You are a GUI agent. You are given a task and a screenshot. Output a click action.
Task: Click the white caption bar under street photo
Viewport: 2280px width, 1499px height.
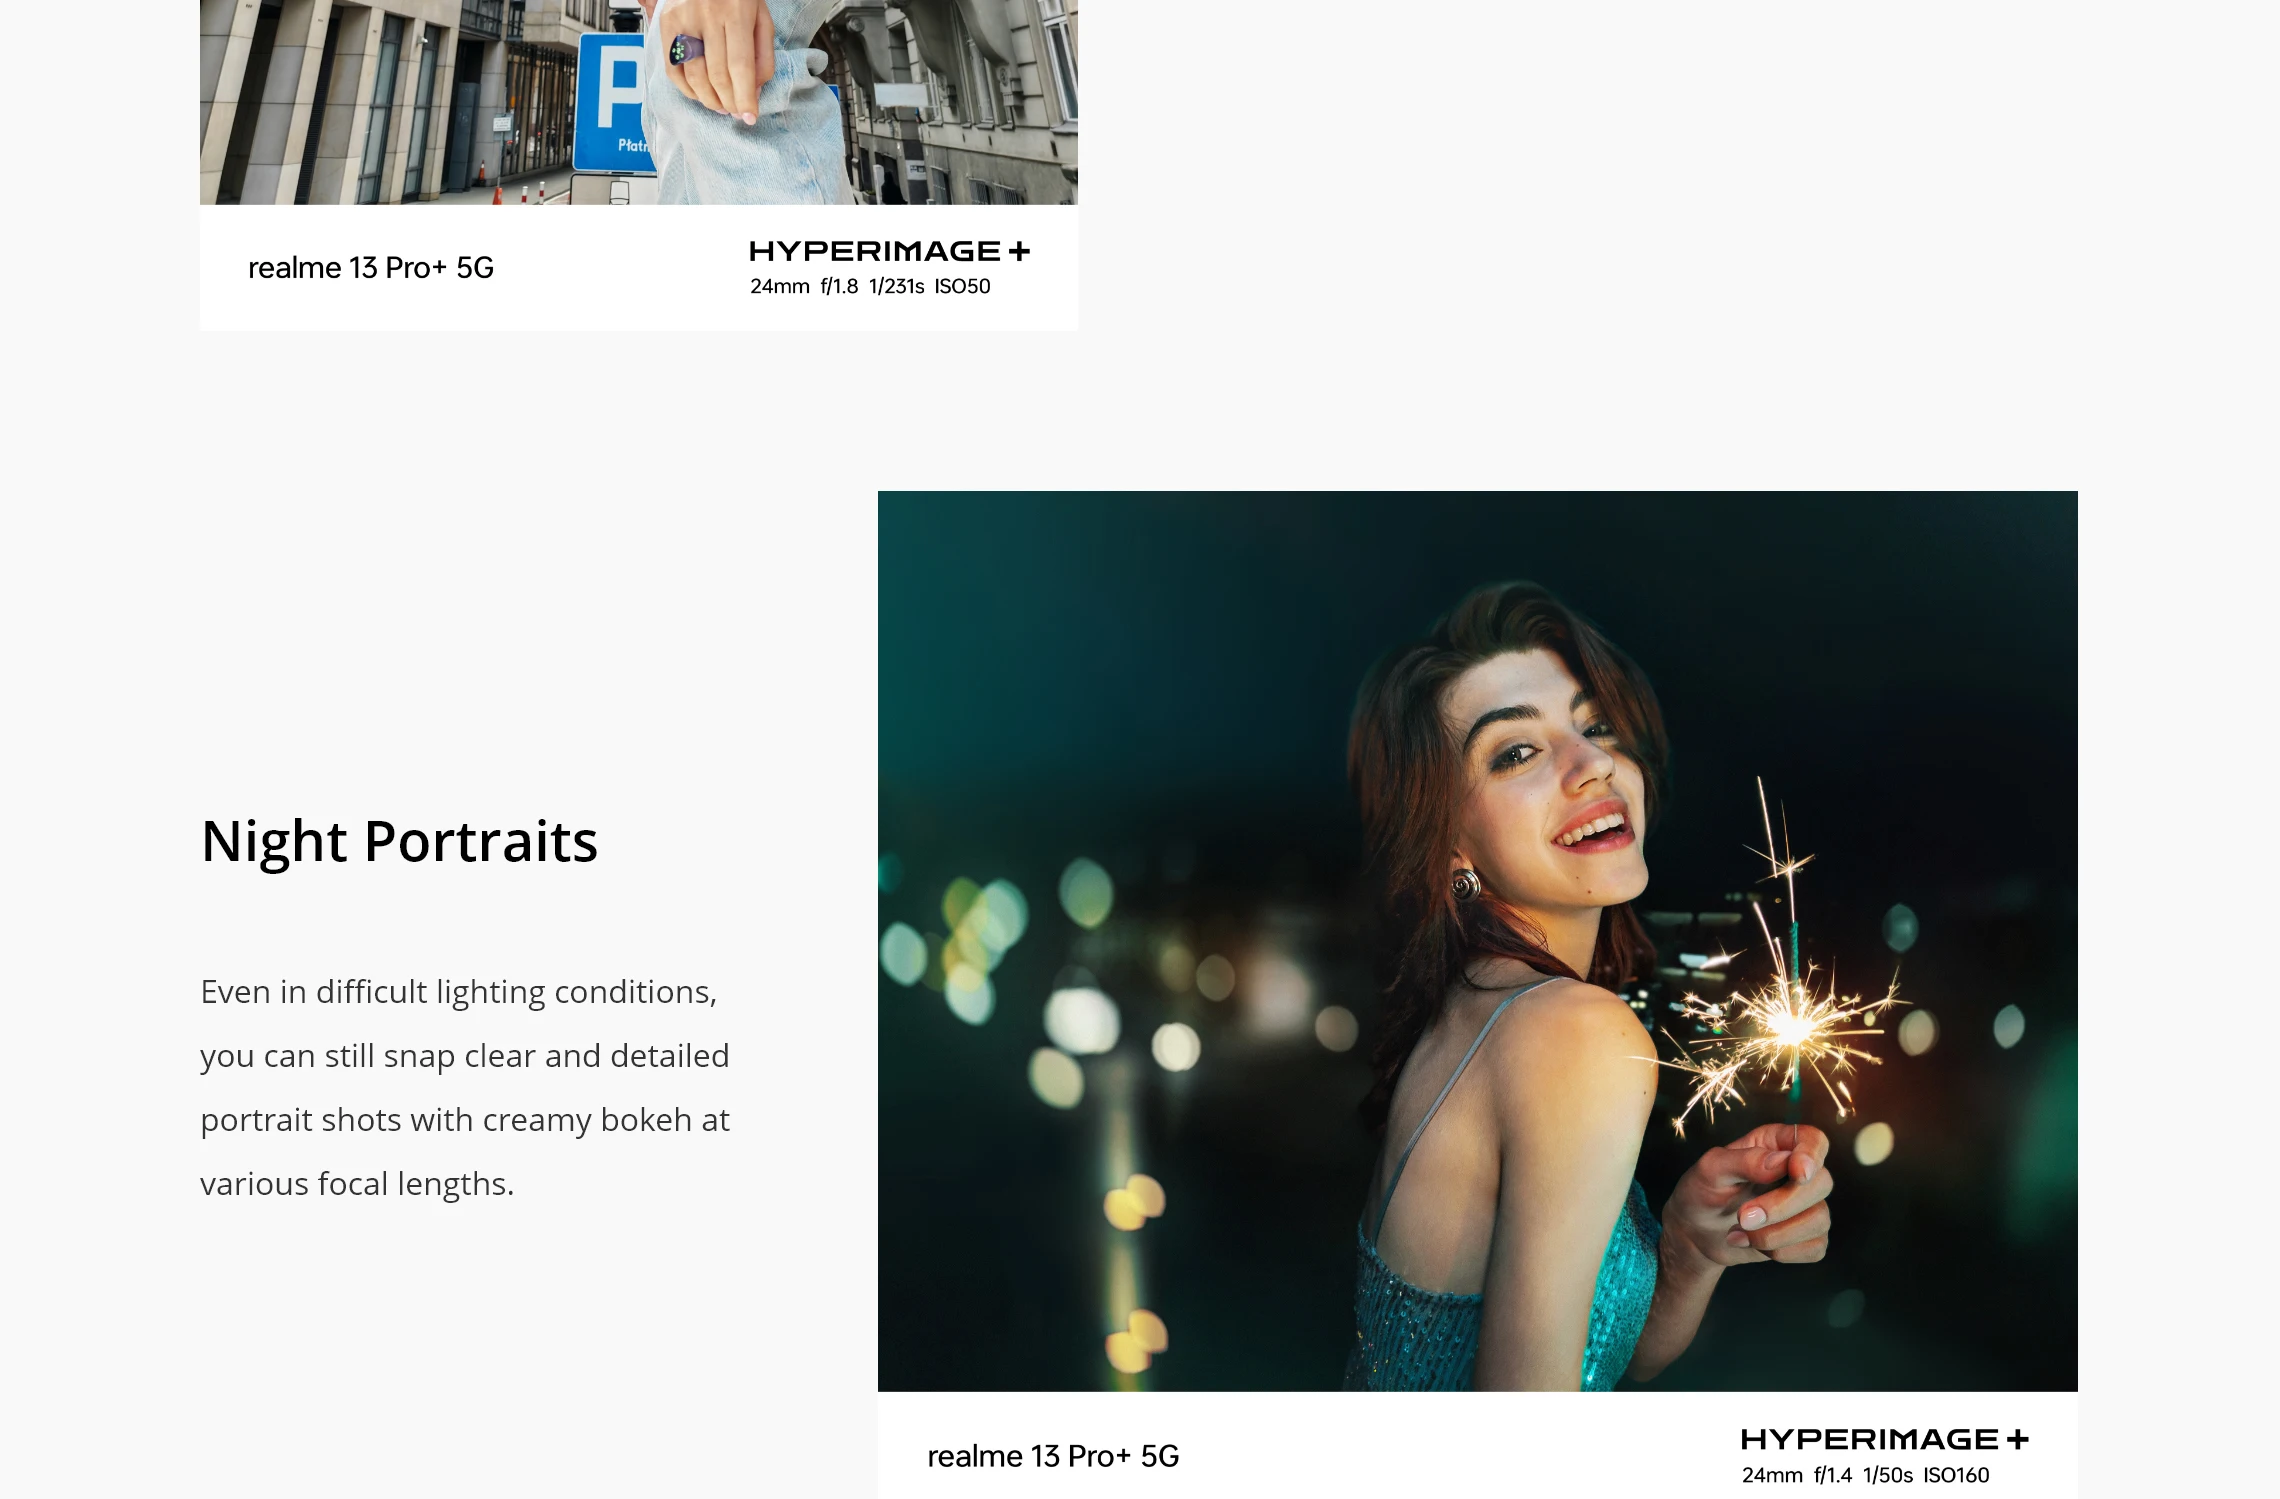click(x=638, y=268)
